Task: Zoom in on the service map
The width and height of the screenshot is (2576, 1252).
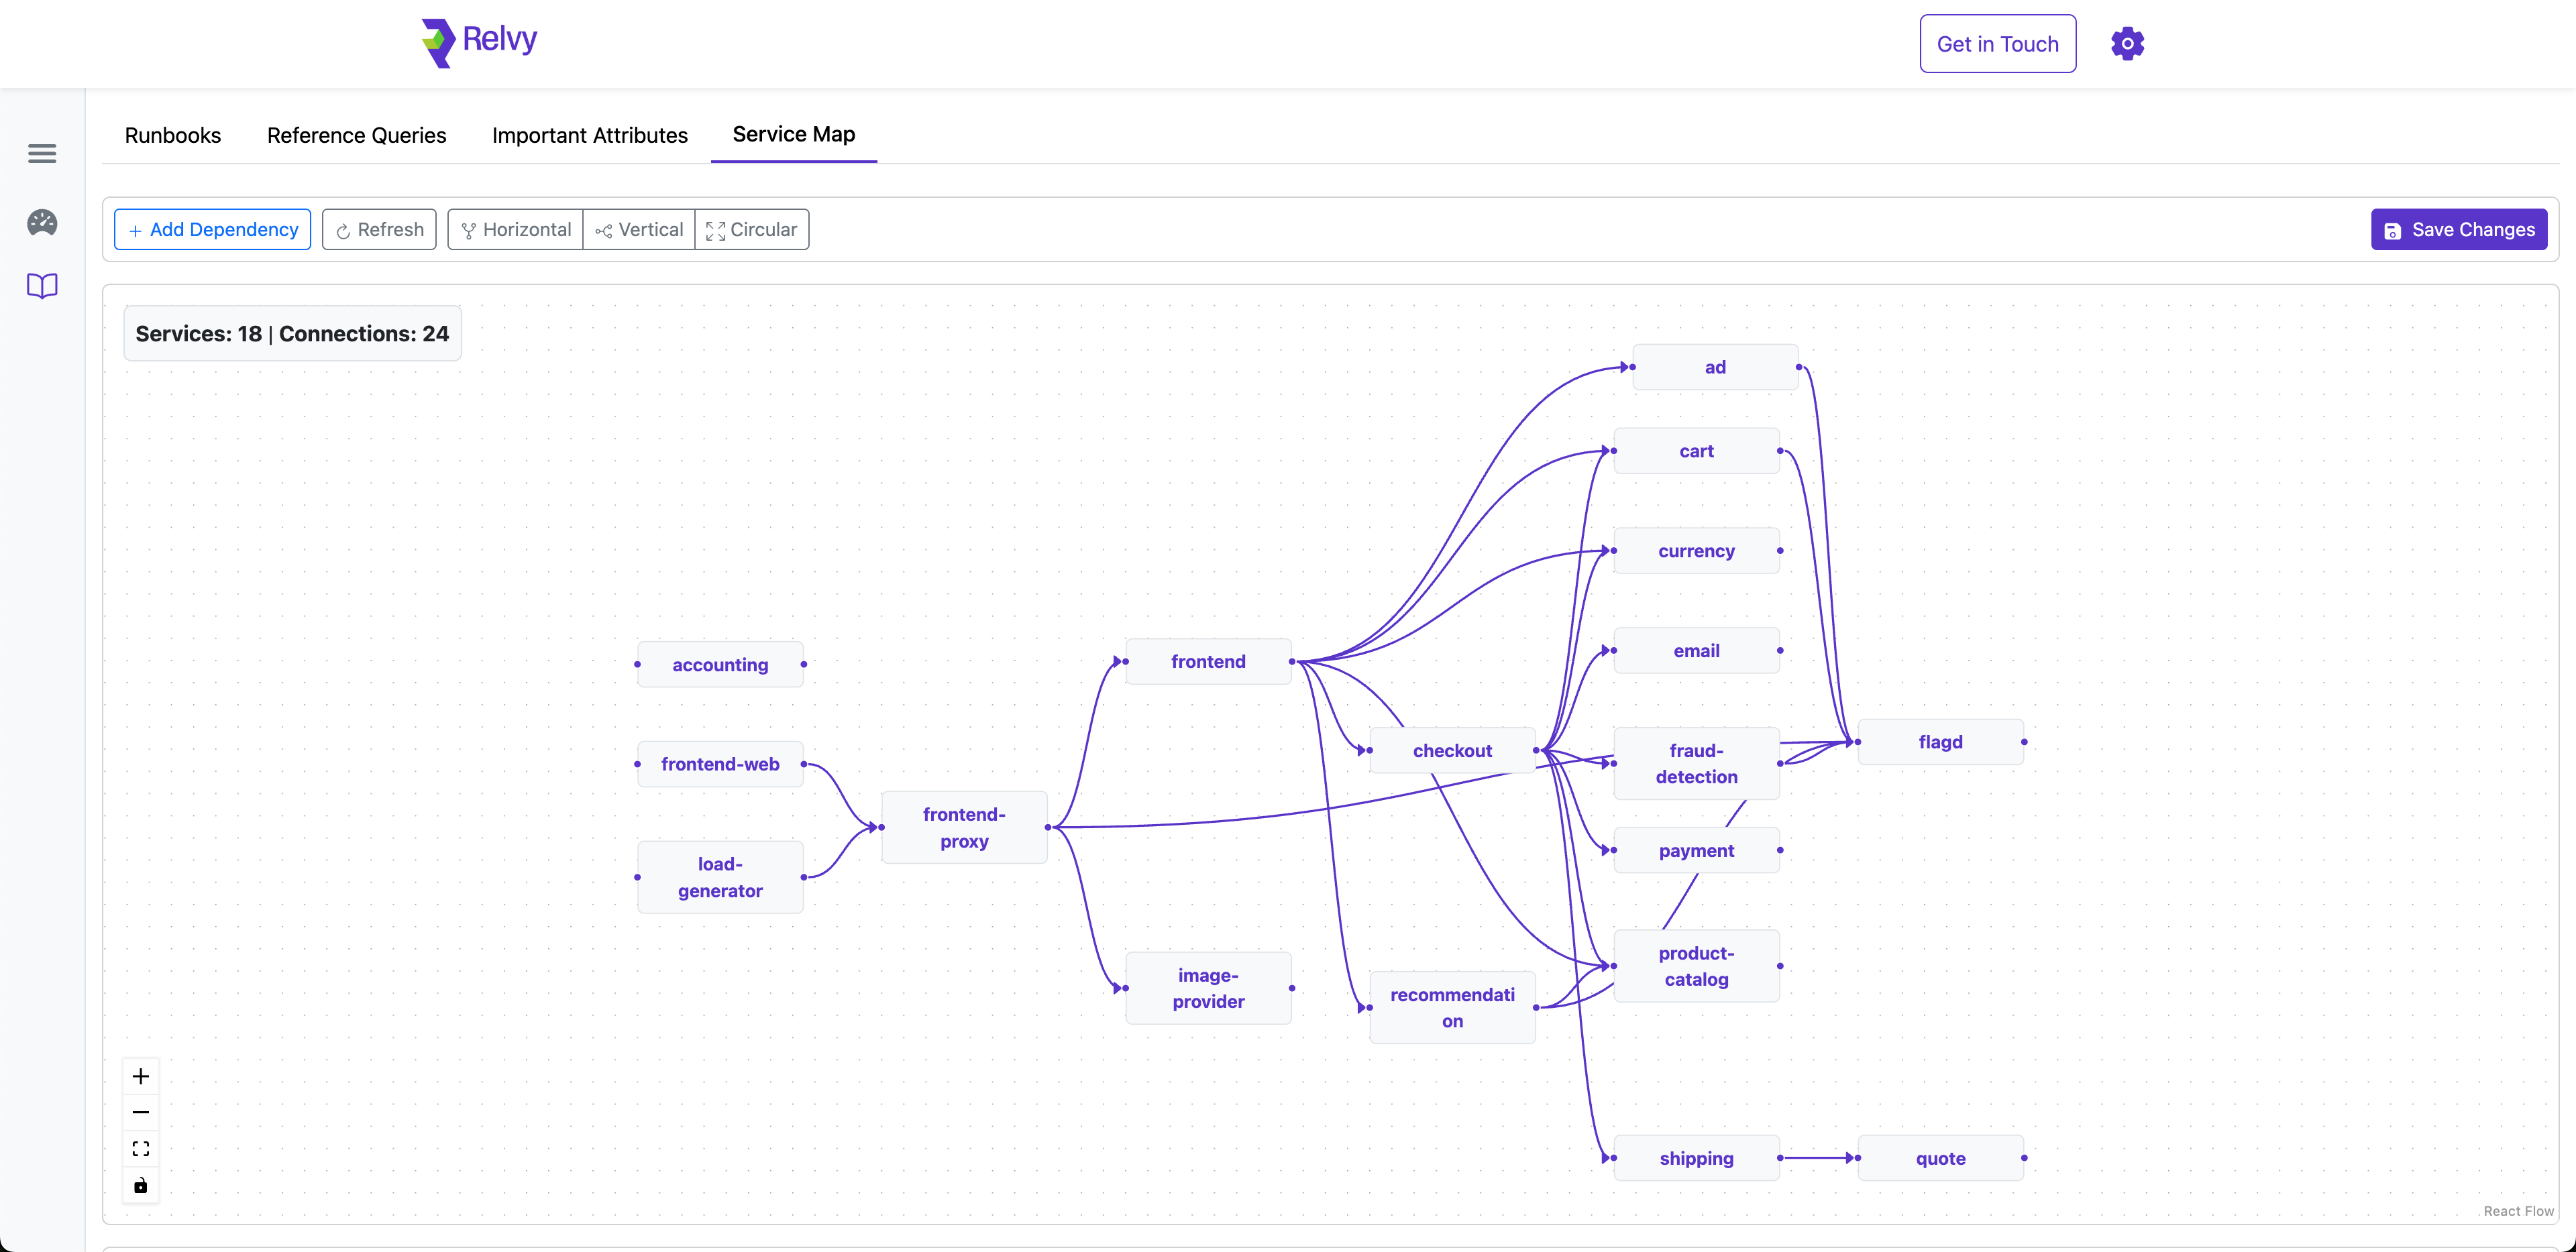Action: pos(140,1076)
